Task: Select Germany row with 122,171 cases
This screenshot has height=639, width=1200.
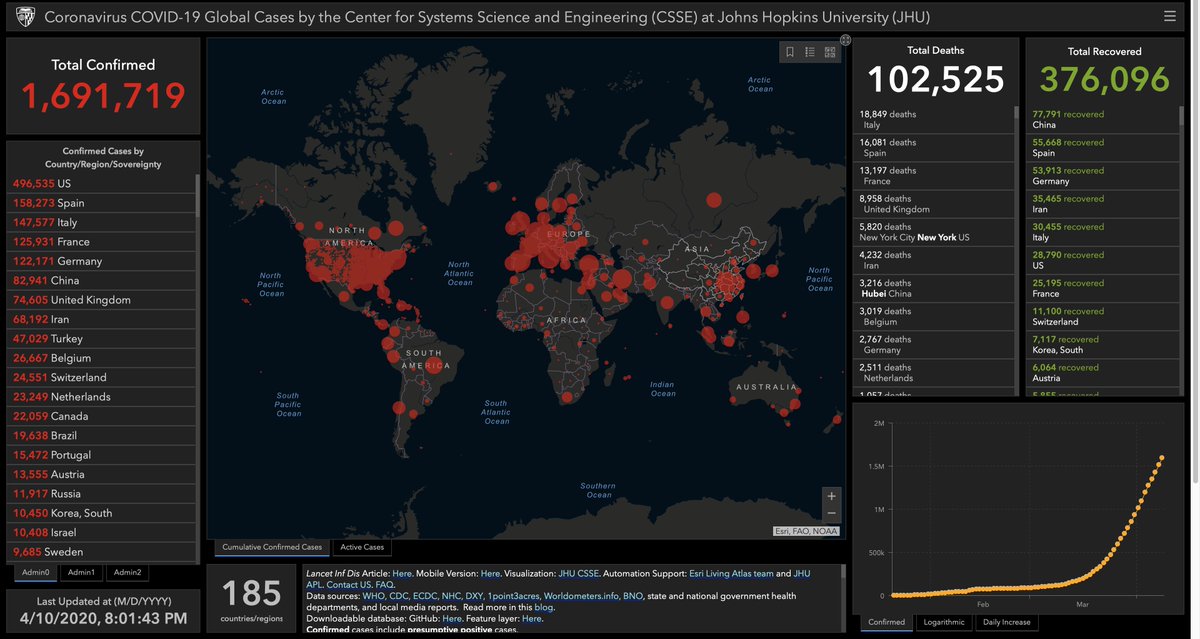Action: click(x=102, y=261)
